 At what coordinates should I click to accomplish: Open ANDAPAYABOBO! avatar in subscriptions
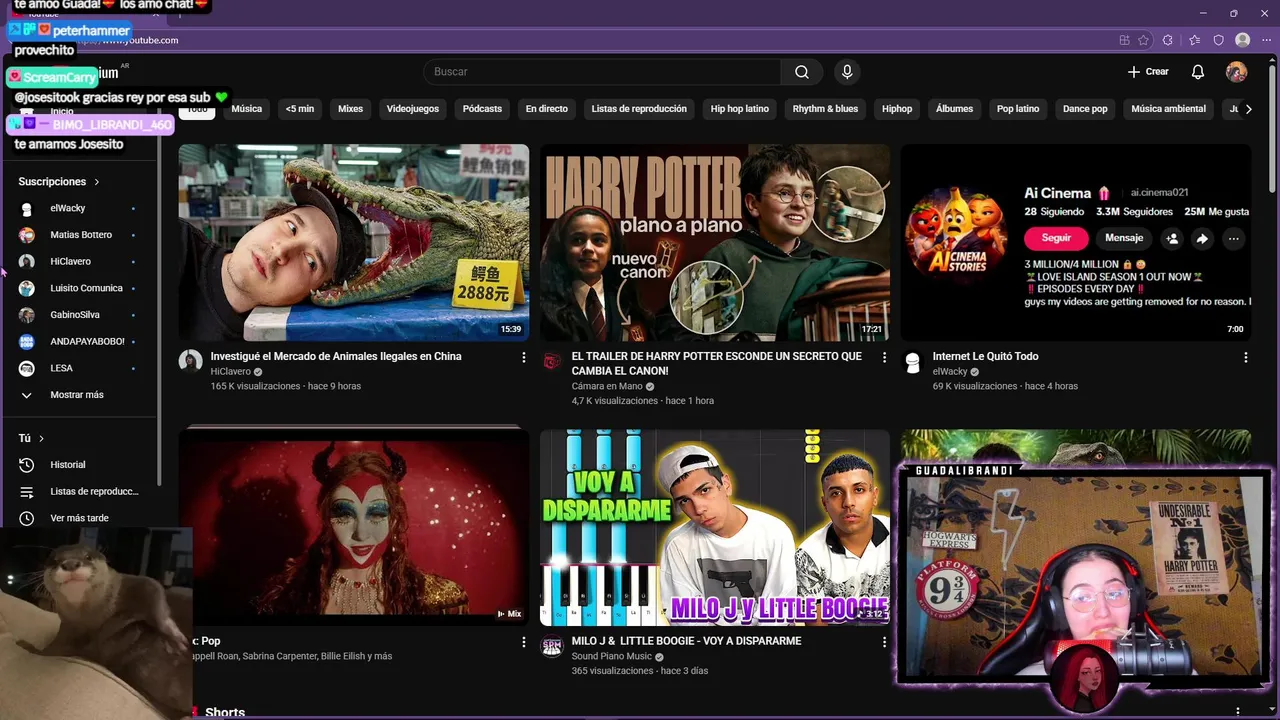click(27, 342)
